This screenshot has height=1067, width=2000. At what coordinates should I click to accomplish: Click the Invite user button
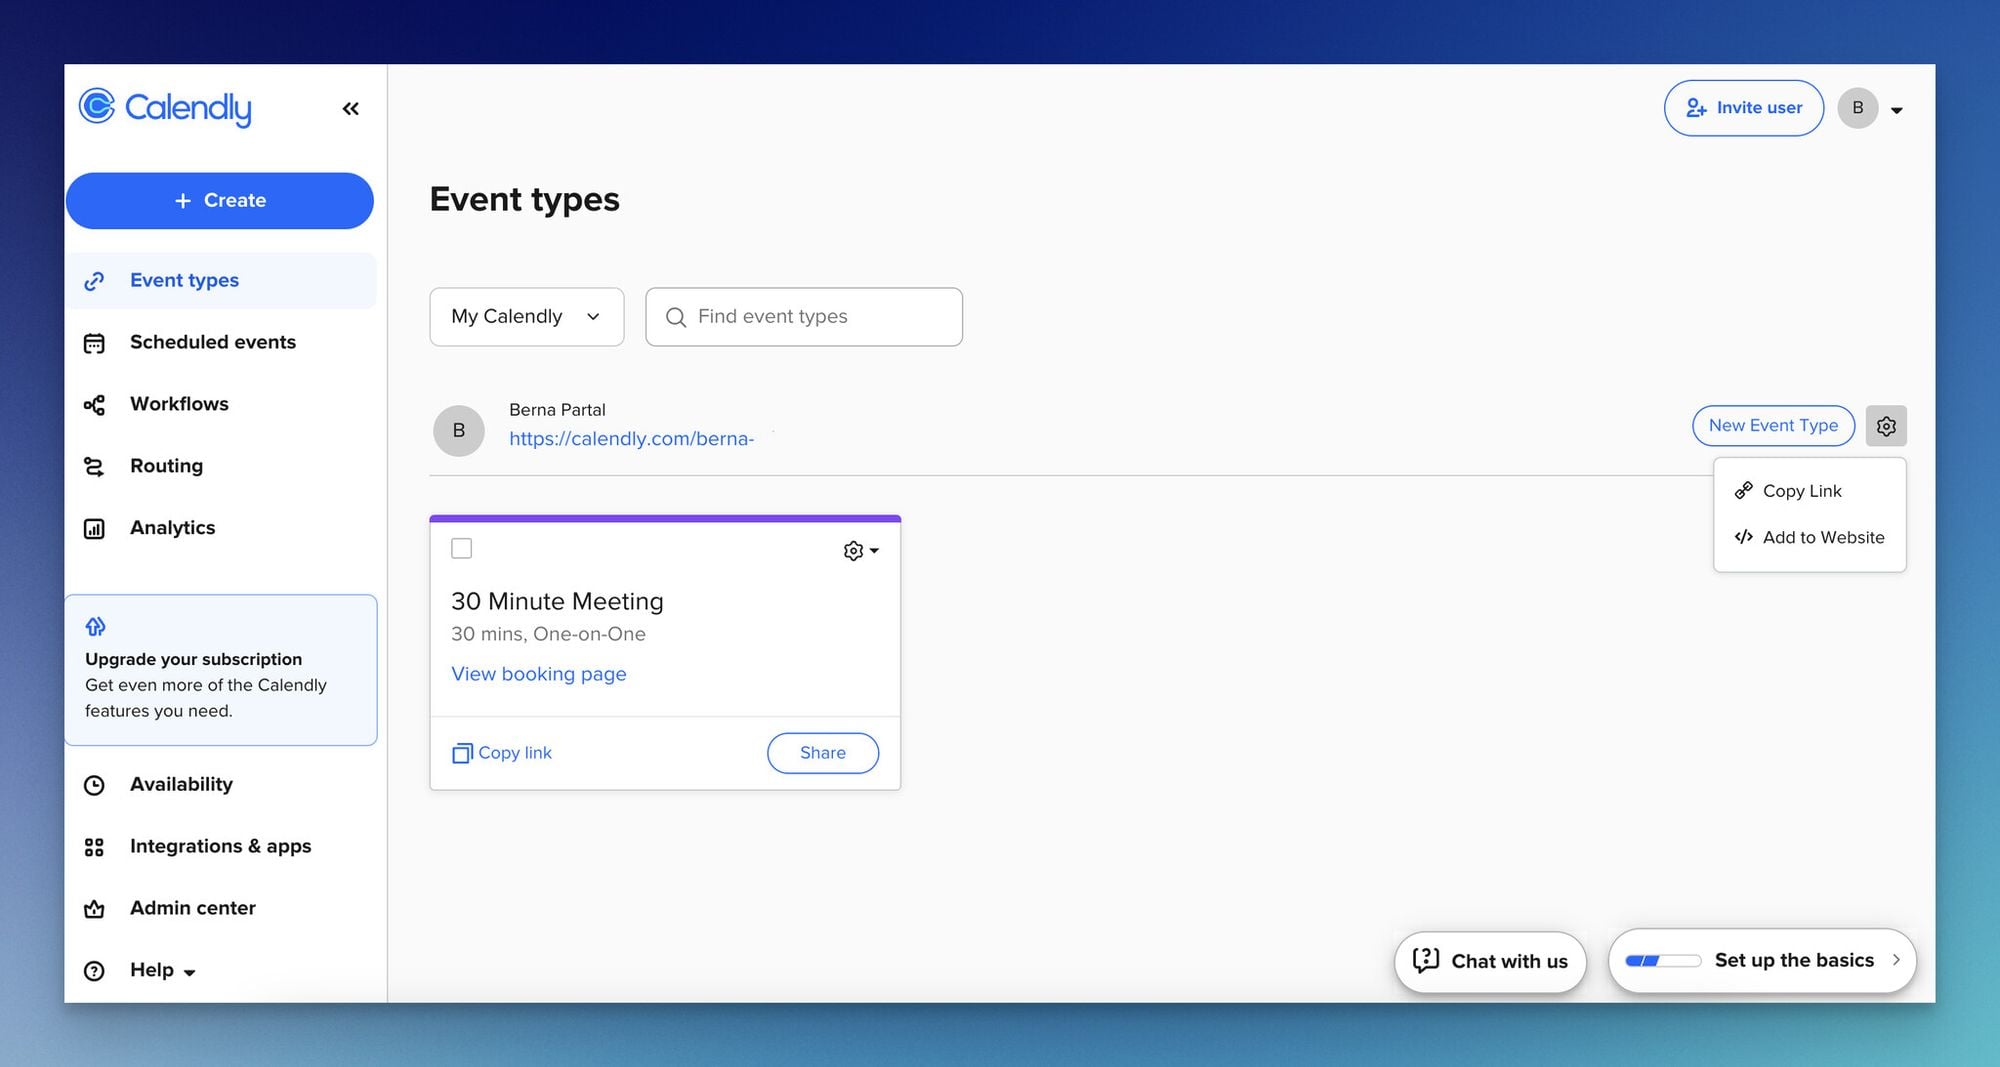point(1744,108)
